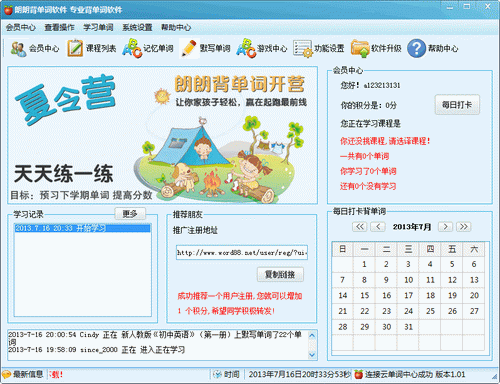Screen dimensions: 500x384
Task: Close the 朗朗背单词 window
Action: coord(487,7)
